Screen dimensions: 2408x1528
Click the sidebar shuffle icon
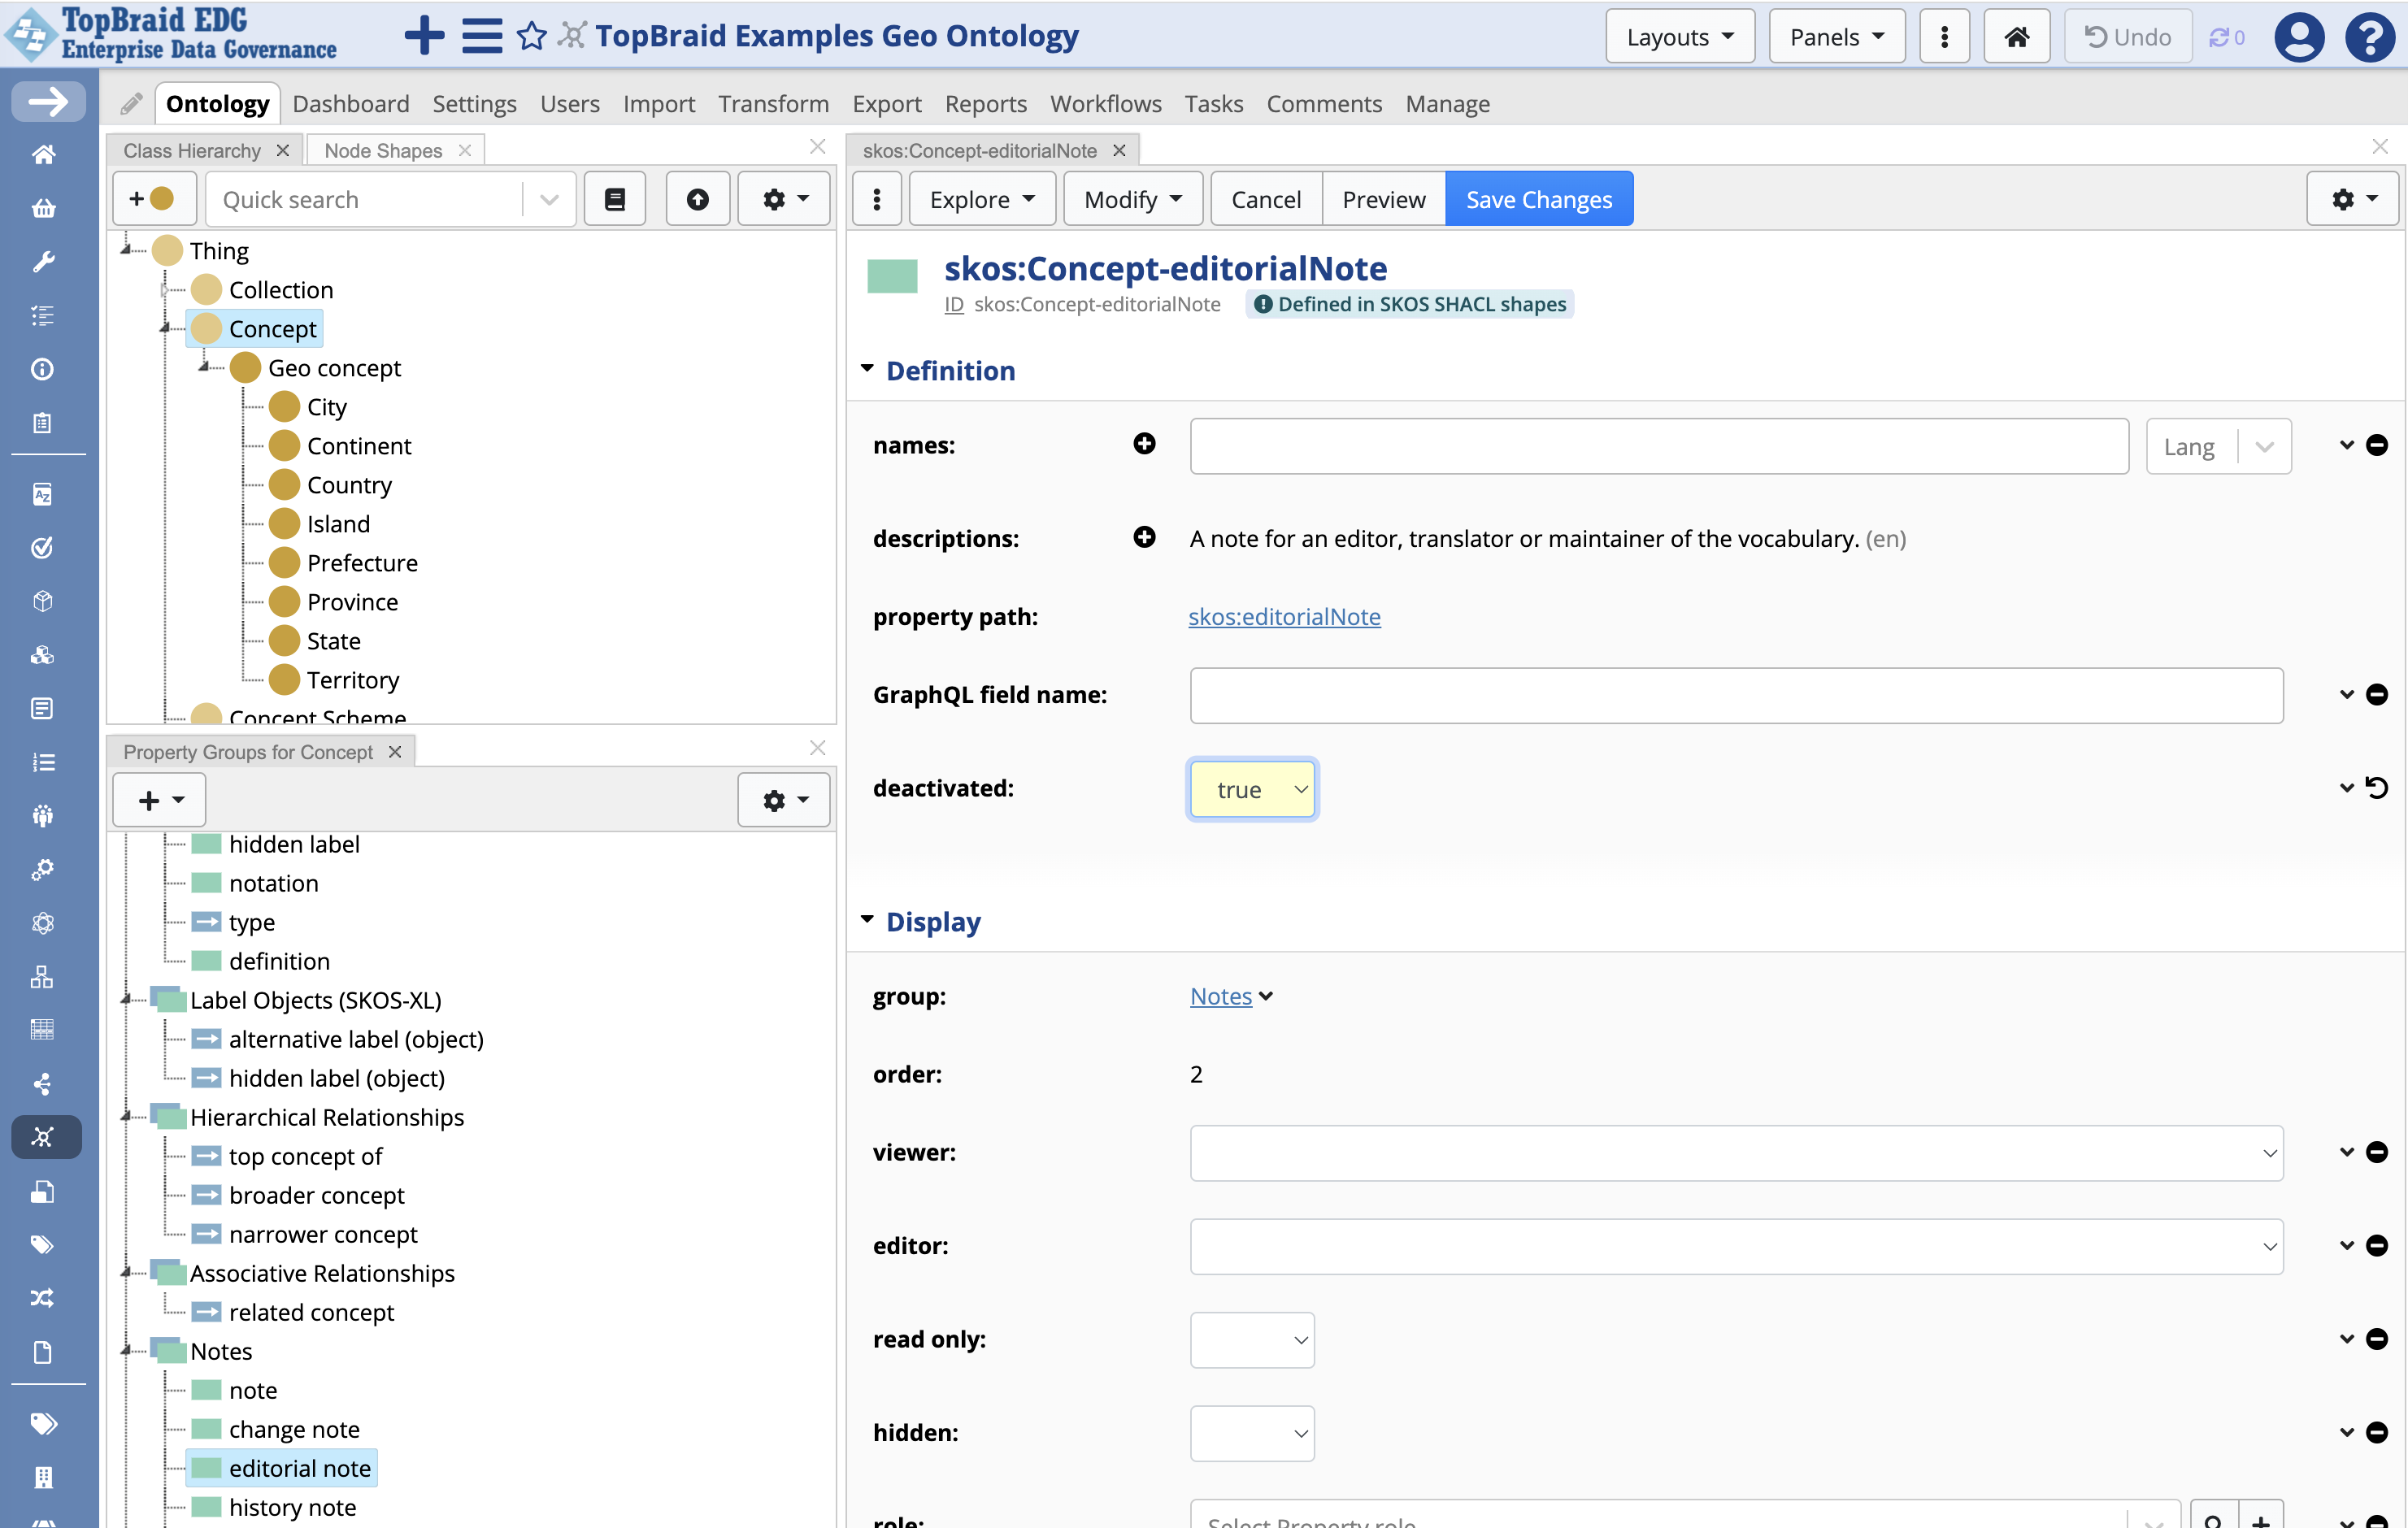click(43, 1298)
